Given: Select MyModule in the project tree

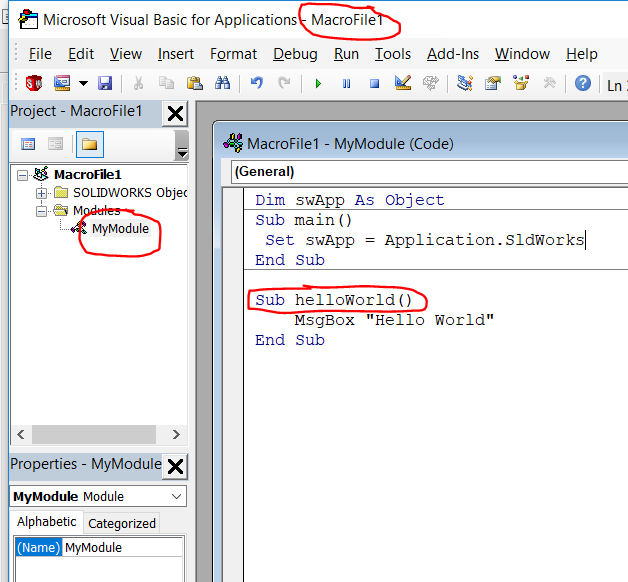Looking at the screenshot, I should 120,229.
